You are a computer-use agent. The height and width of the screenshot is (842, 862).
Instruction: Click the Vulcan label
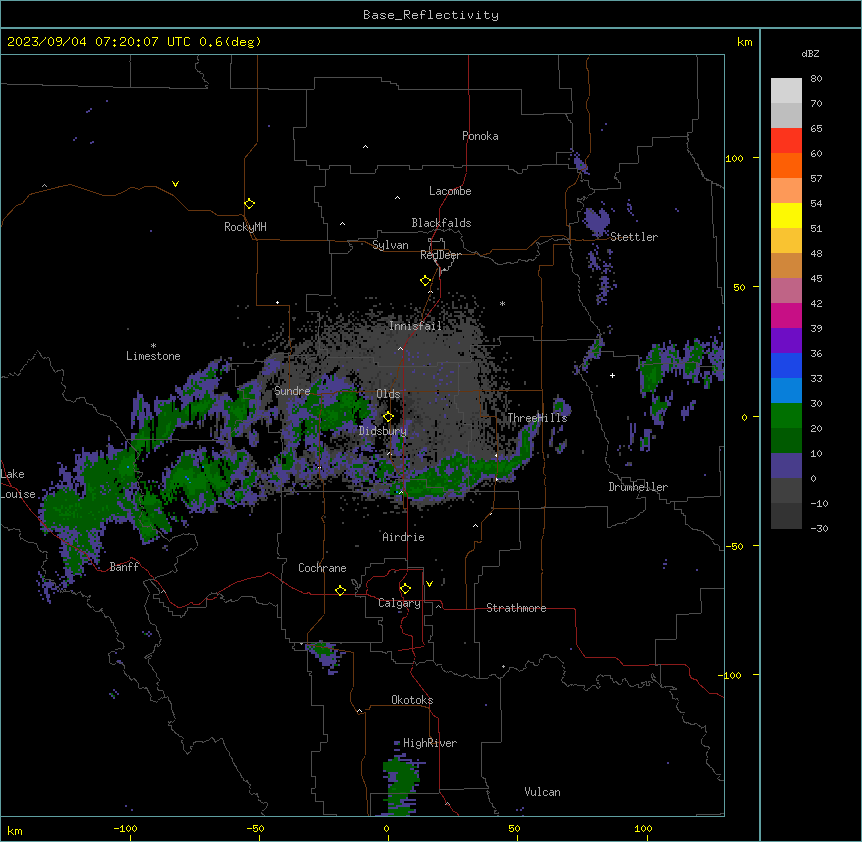pos(543,792)
